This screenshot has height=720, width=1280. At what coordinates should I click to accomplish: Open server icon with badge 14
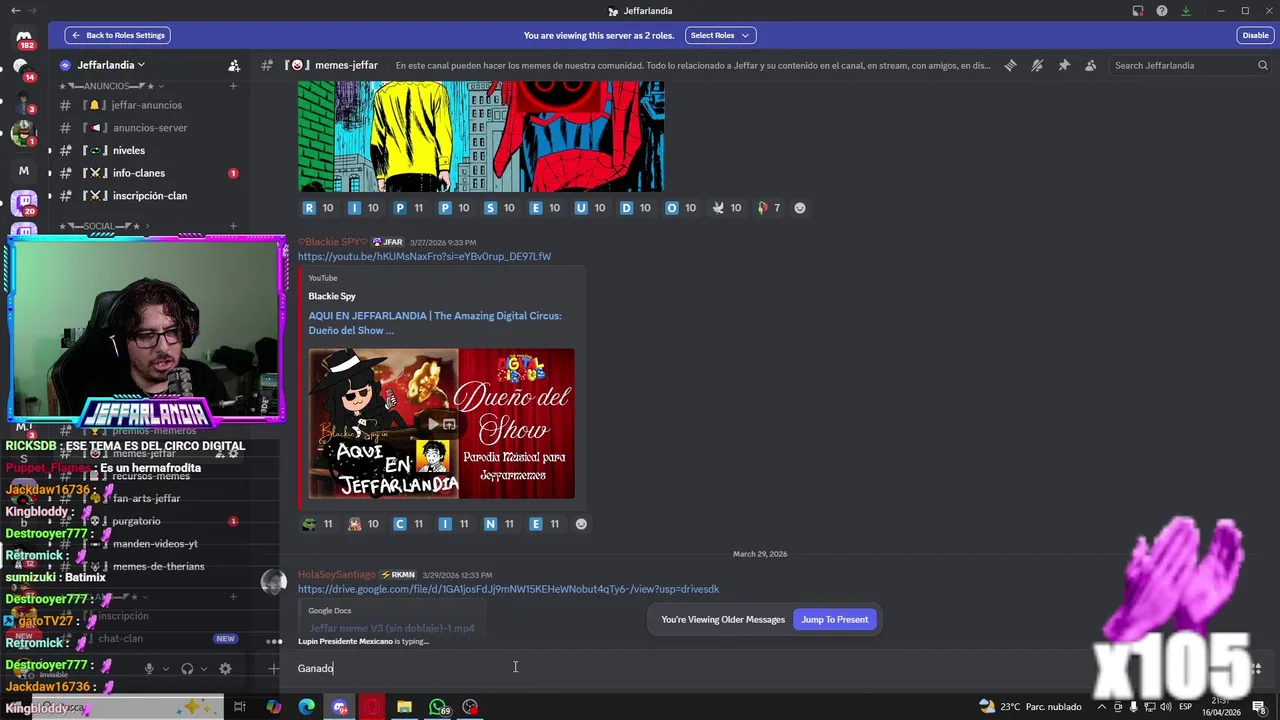(22, 69)
